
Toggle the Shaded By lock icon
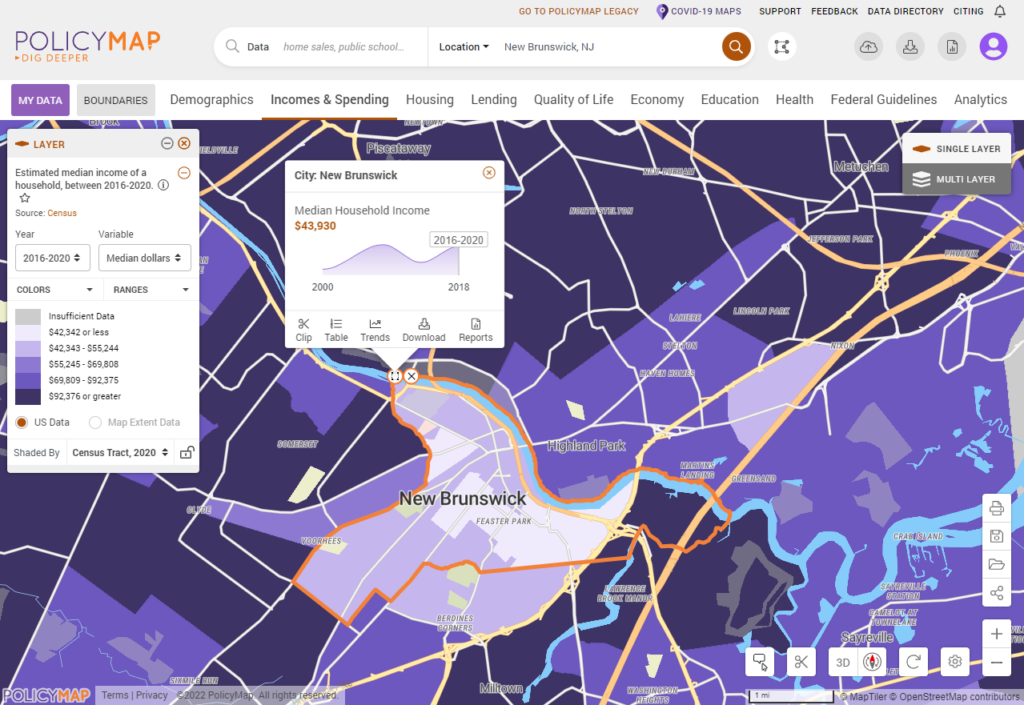coord(187,452)
